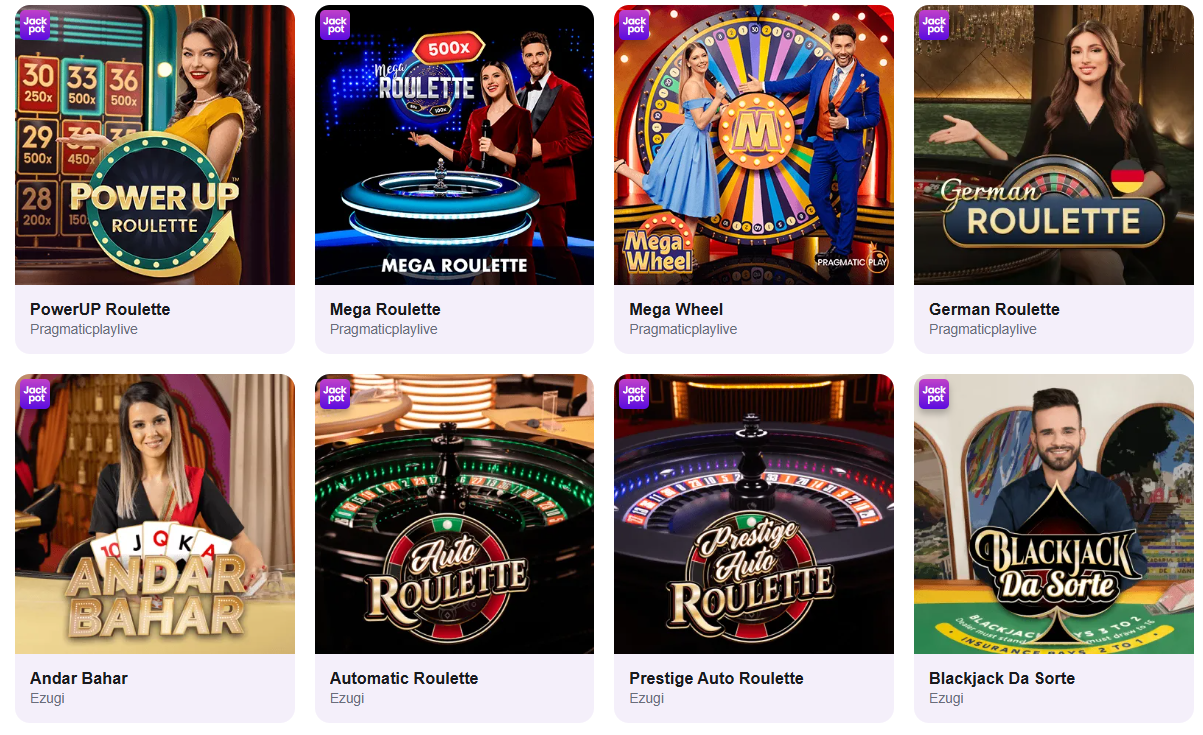Click the Jackpot badge on Mega Roulette
The image size is (1203, 735).
[334, 23]
